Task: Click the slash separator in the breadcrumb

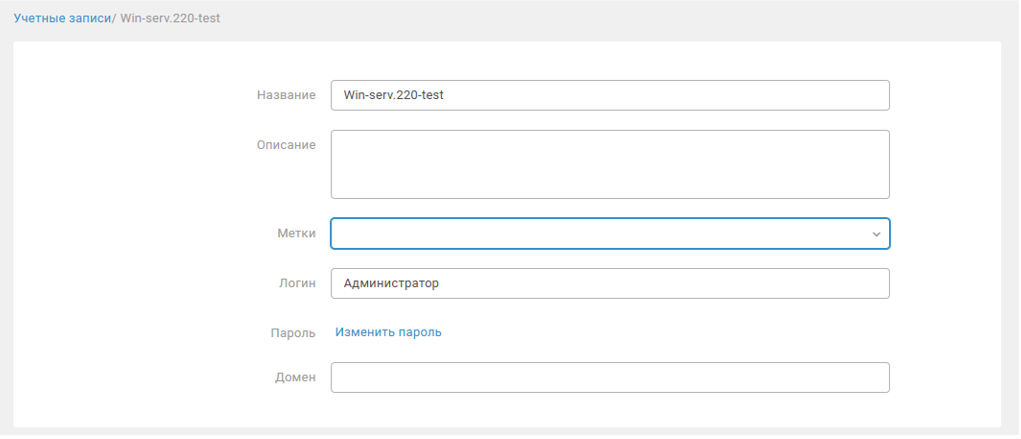Action: pyautogui.click(x=114, y=19)
